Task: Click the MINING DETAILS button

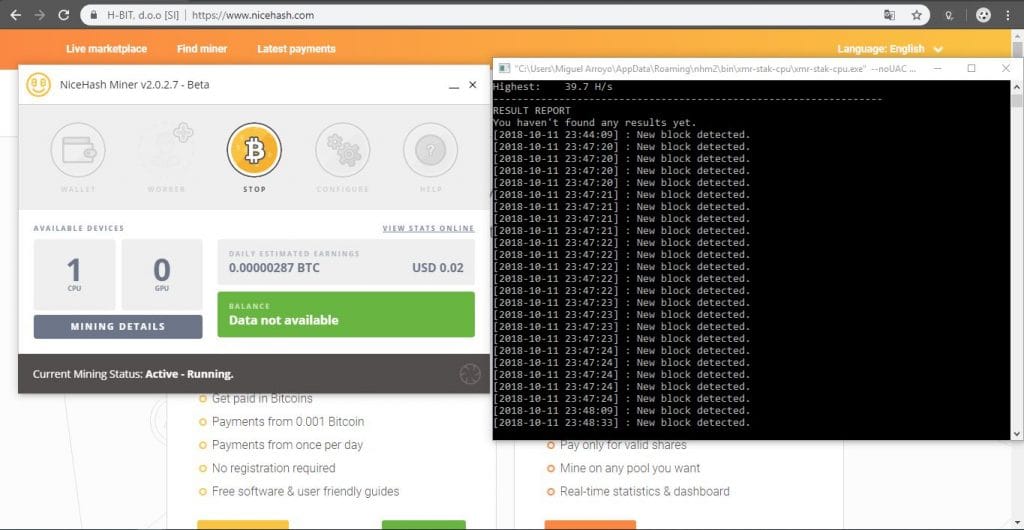Action: pos(118,327)
